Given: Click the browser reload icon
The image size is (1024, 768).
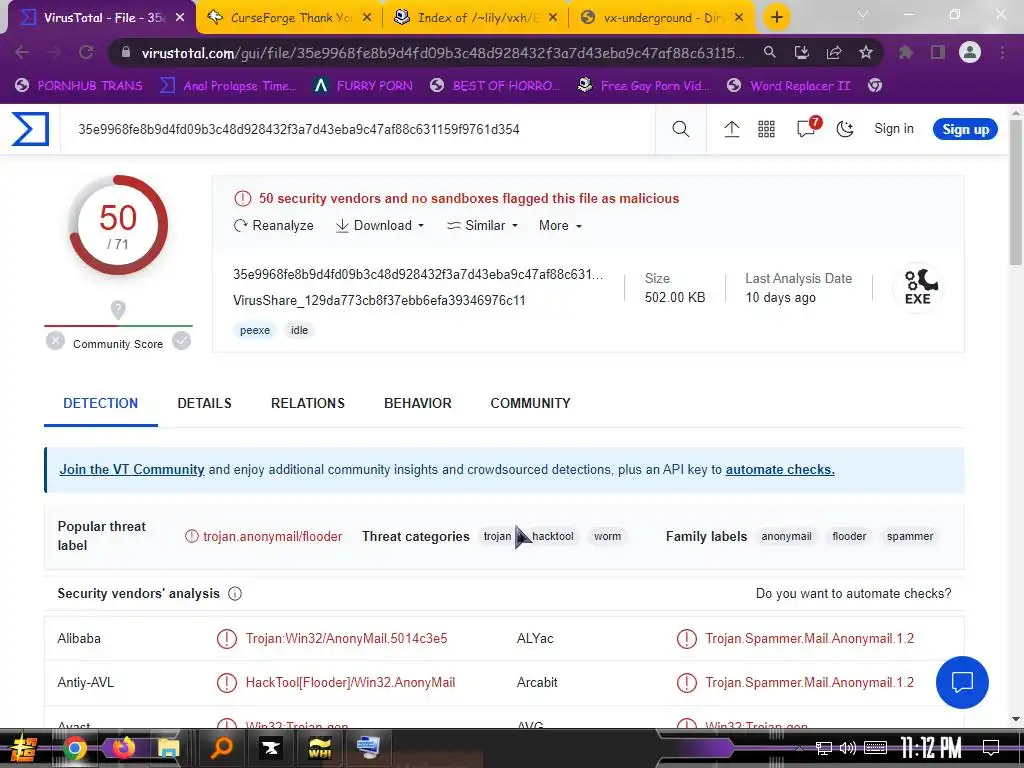Looking at the screenshot, I should point(86,52).
